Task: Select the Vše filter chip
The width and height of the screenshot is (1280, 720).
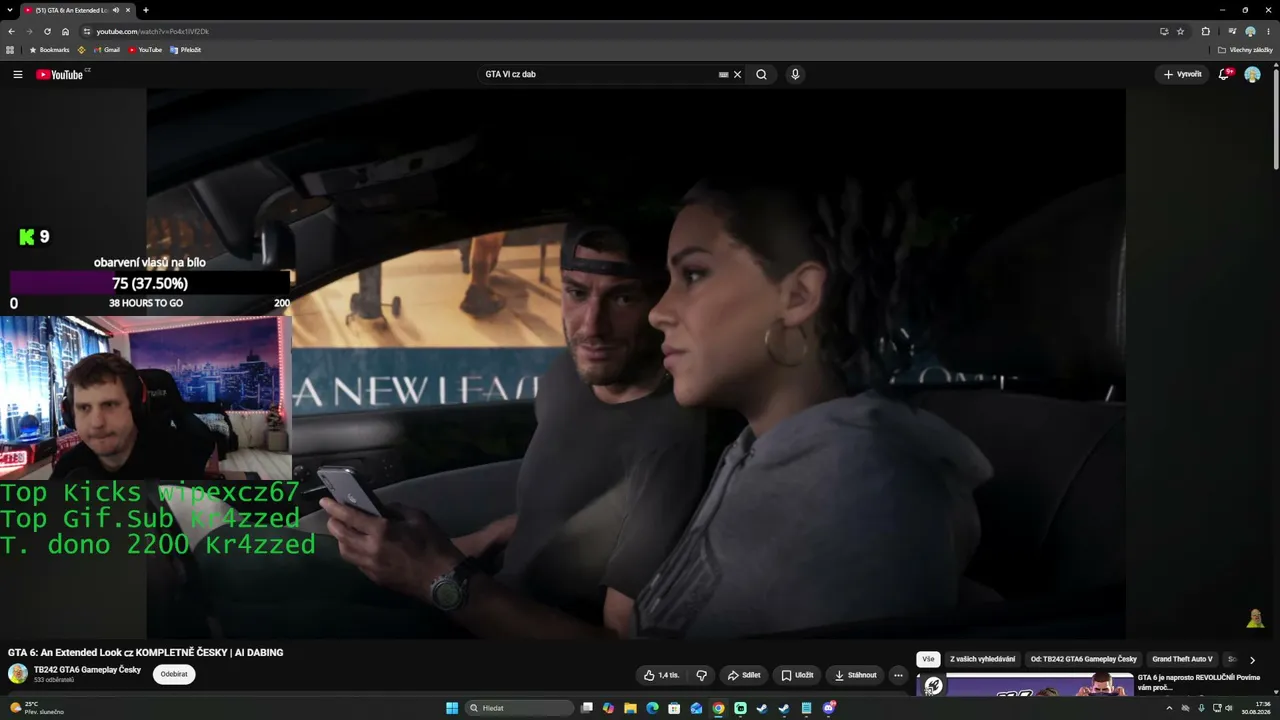Action: pos(928,659)
